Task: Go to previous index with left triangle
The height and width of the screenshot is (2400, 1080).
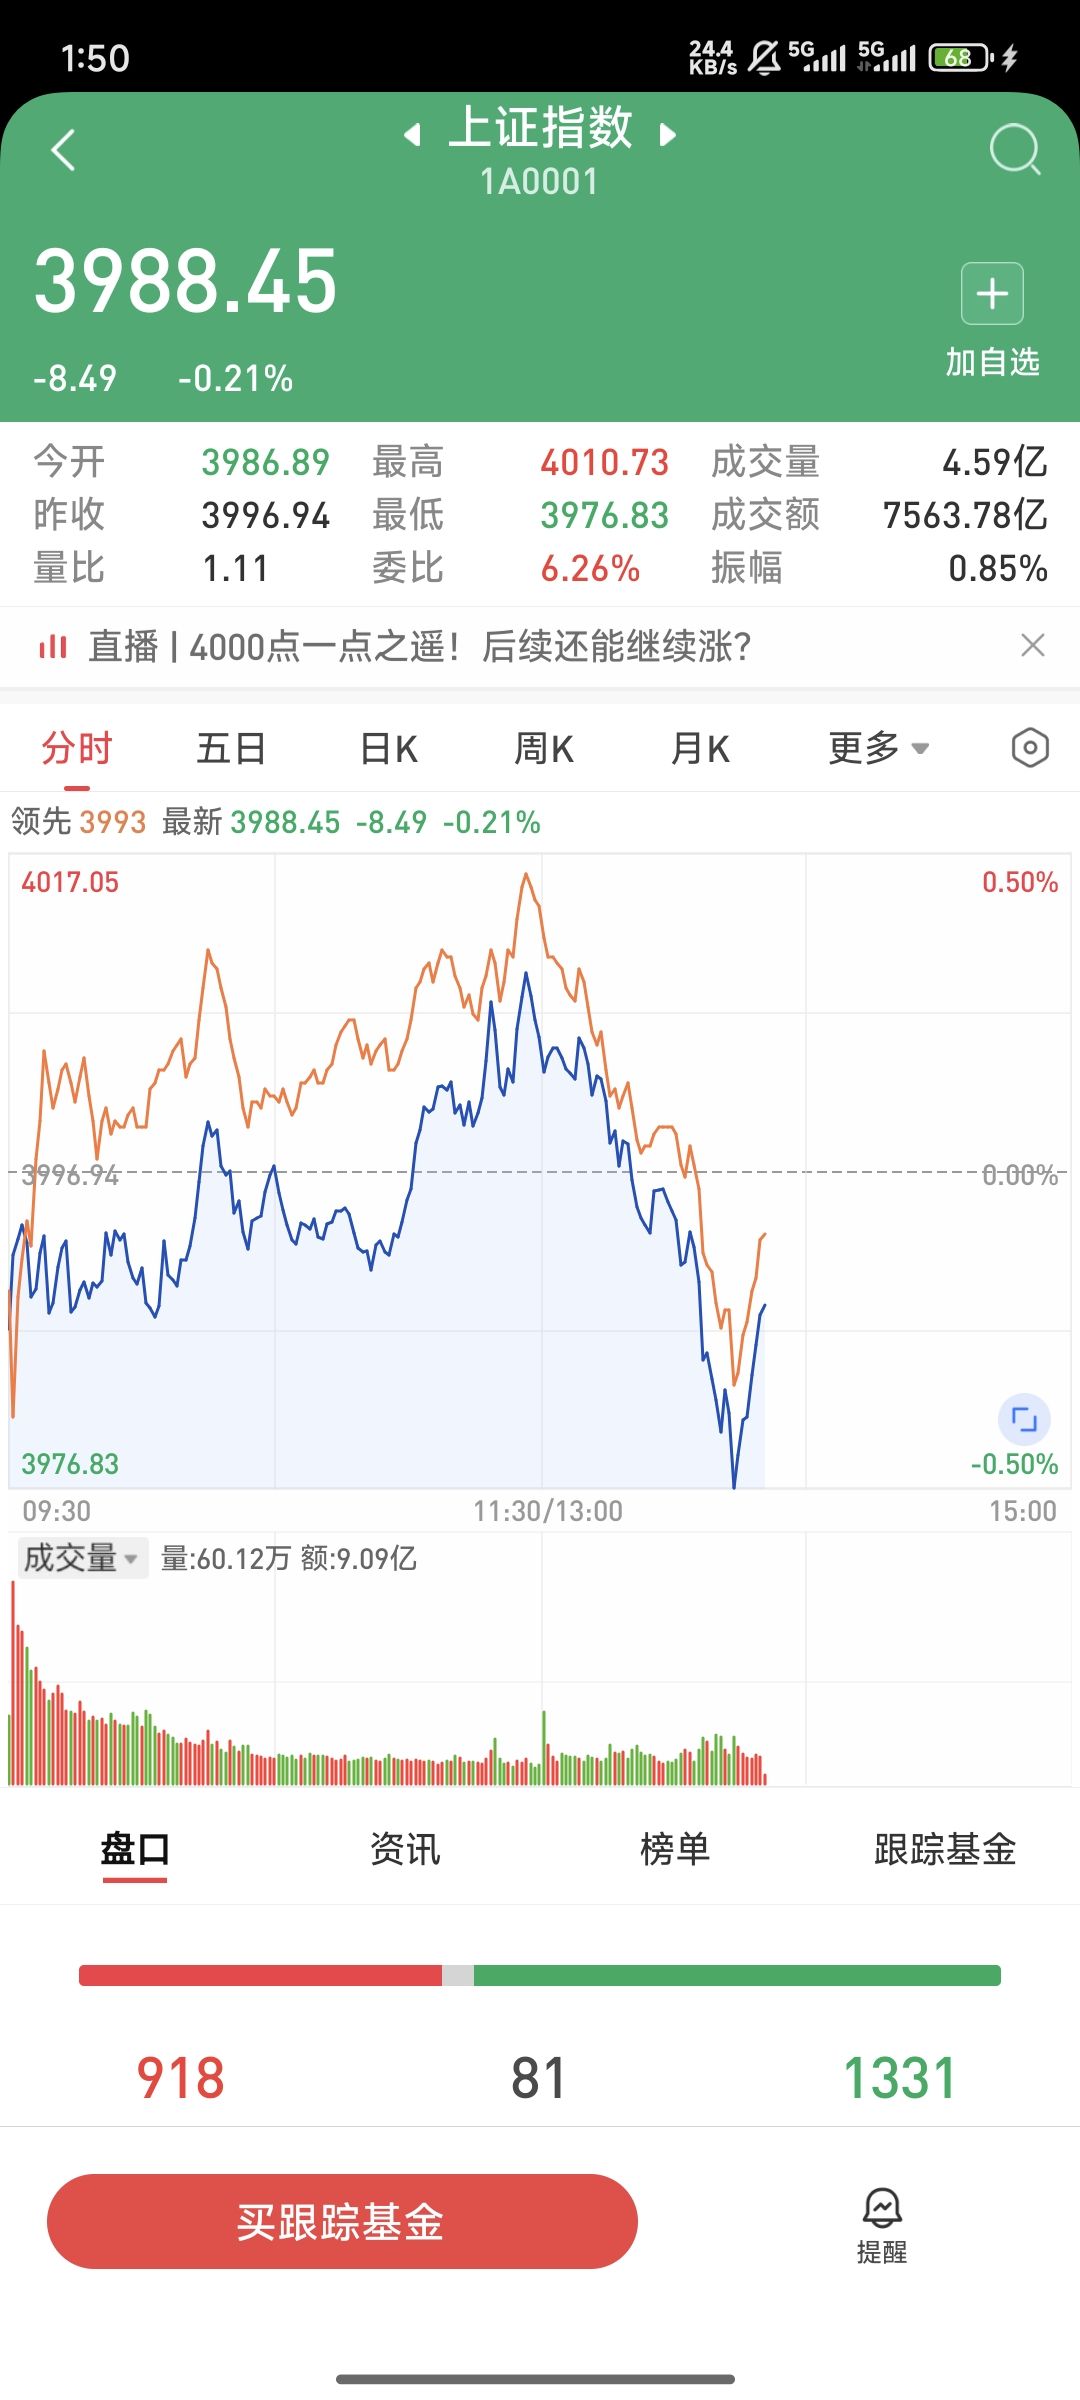Action: [412, 134]
